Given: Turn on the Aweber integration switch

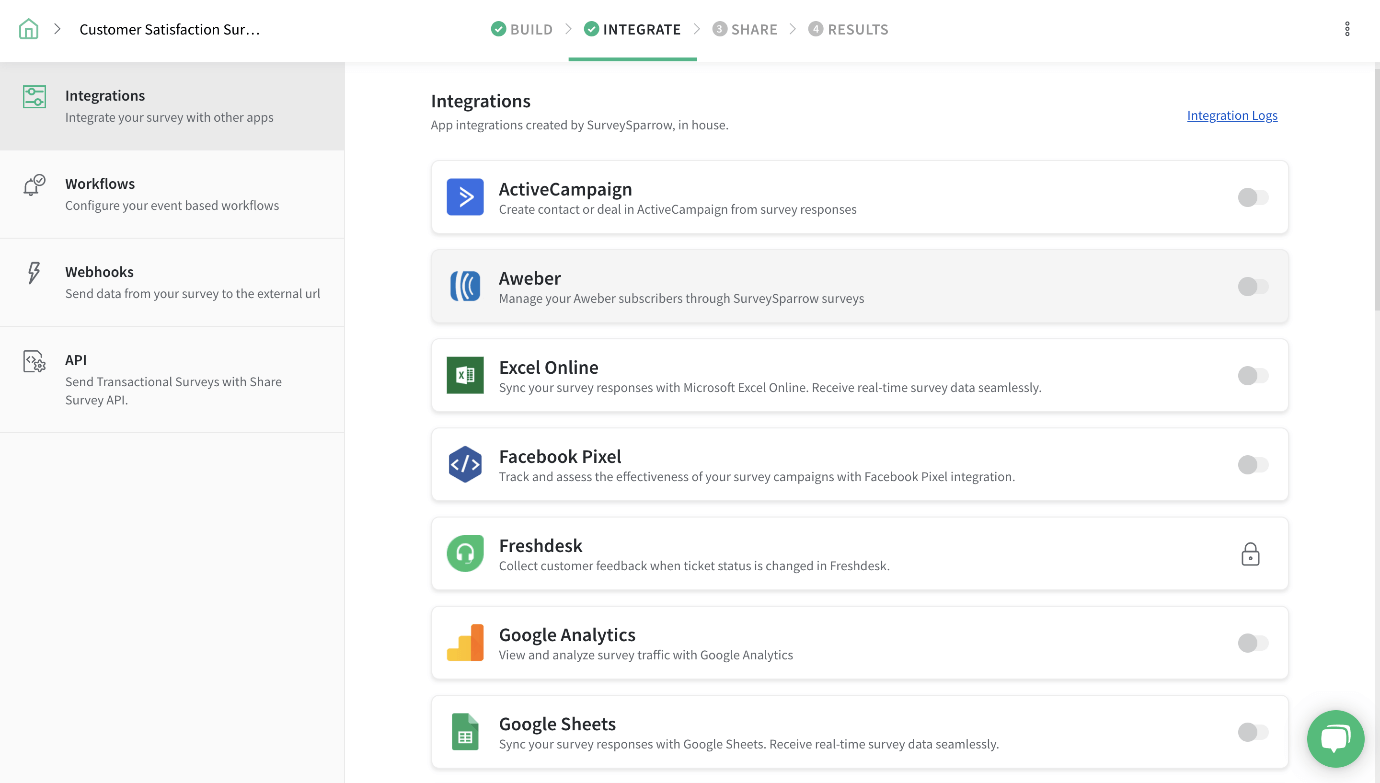Looking at the screenshot, I should [1253, 286].
